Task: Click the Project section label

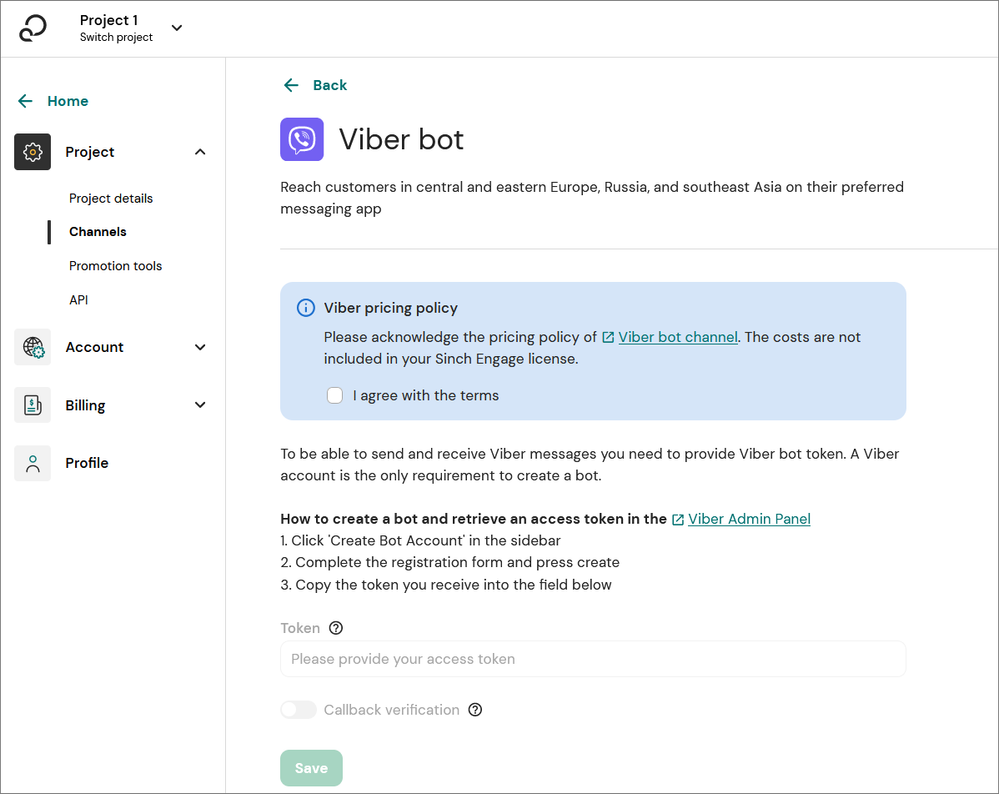Action: tap(90, 152)
